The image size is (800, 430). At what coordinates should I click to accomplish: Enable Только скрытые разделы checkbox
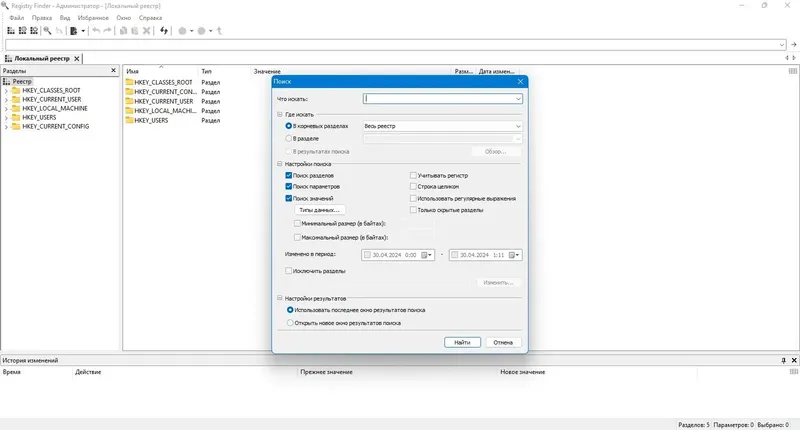[x=413, y=210]
